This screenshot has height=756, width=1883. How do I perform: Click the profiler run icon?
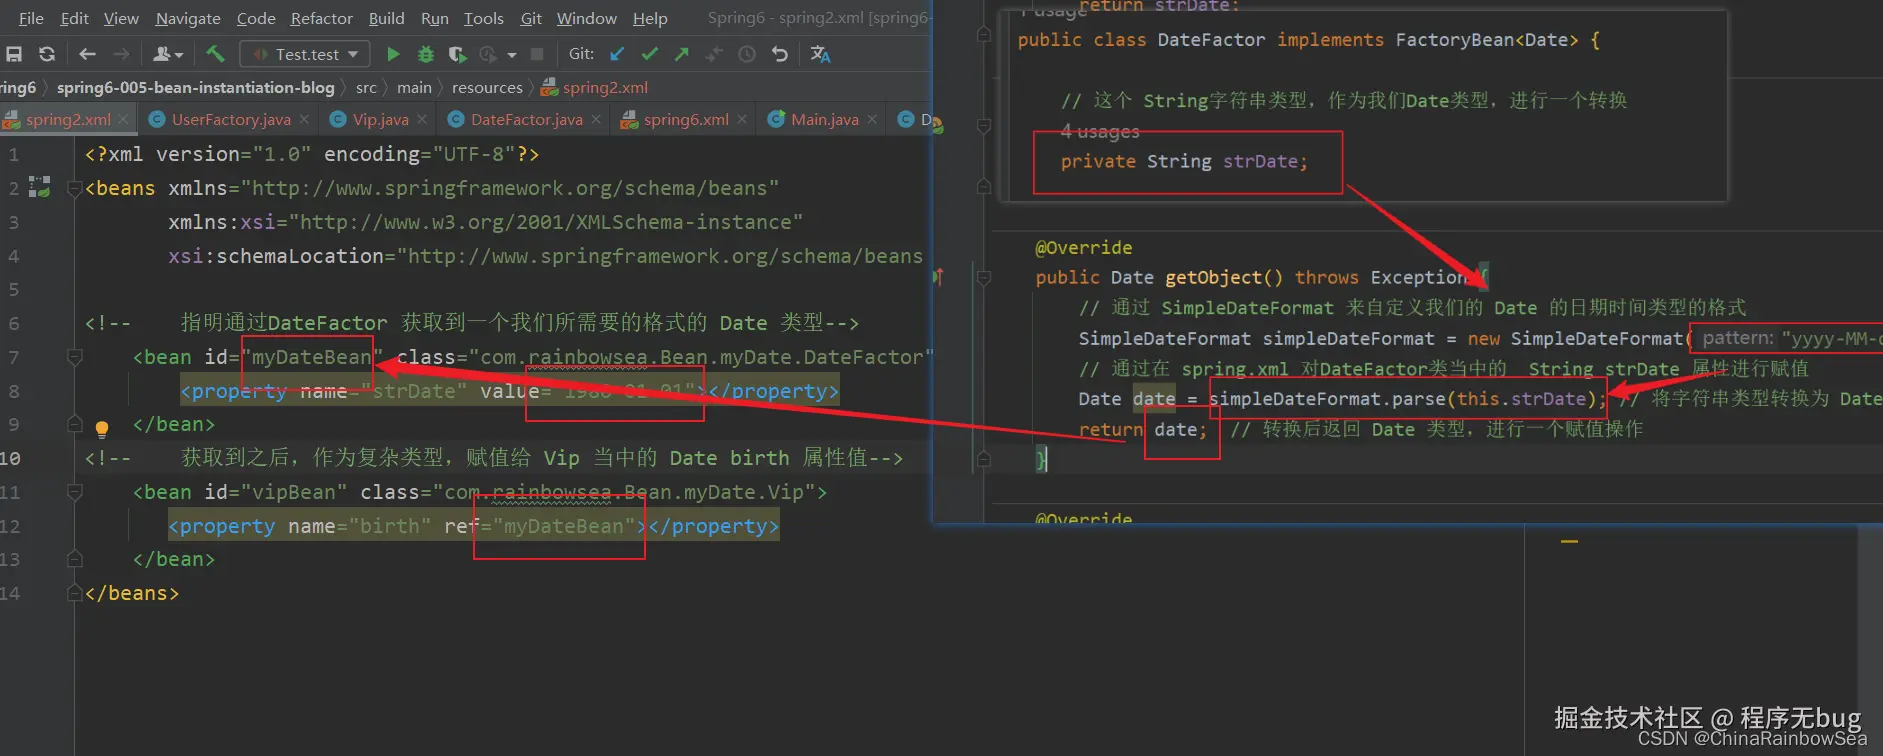click(488, 54)
